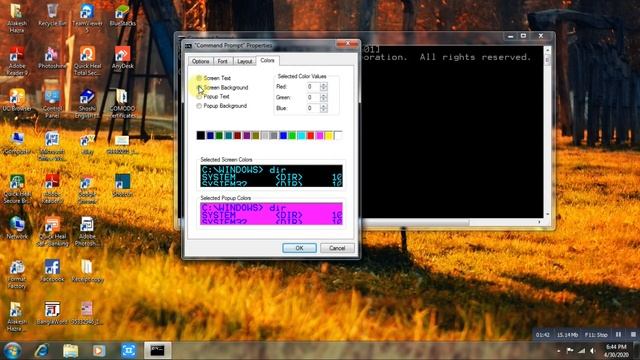Select the Quick Heal Total Security shortcut
Viewport: 640px width, 360px height.
tap(87, 61)
